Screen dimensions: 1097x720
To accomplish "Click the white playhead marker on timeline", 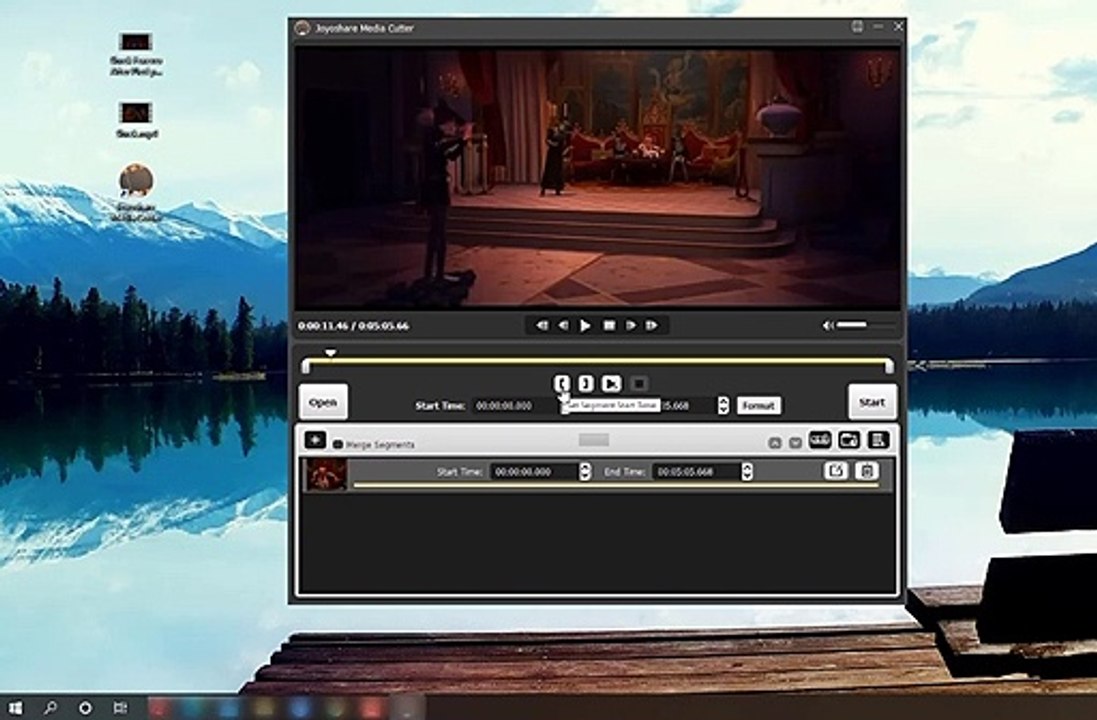I will (331, 353).
